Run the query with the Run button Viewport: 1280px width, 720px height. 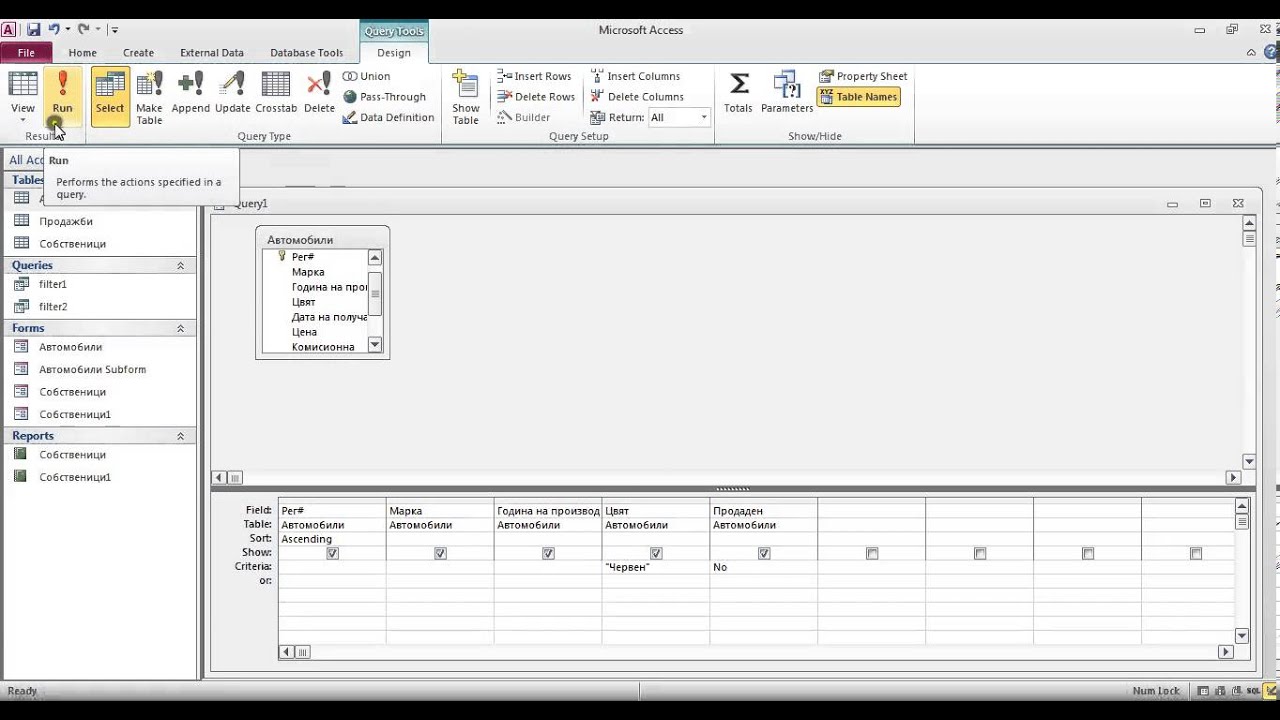pos(62,96)
